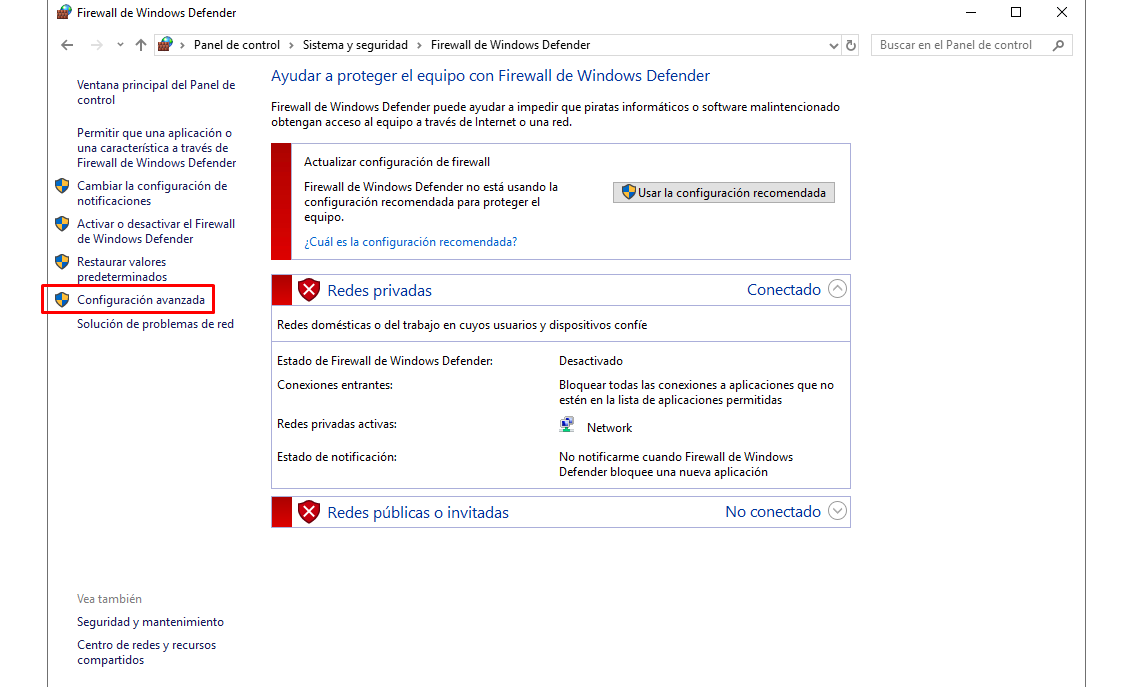The image size is (1136, 687).
Task: Expand chevron after 'Panel de control' breadcrumb
Action: pyautogui.click(x=291, y=46)
